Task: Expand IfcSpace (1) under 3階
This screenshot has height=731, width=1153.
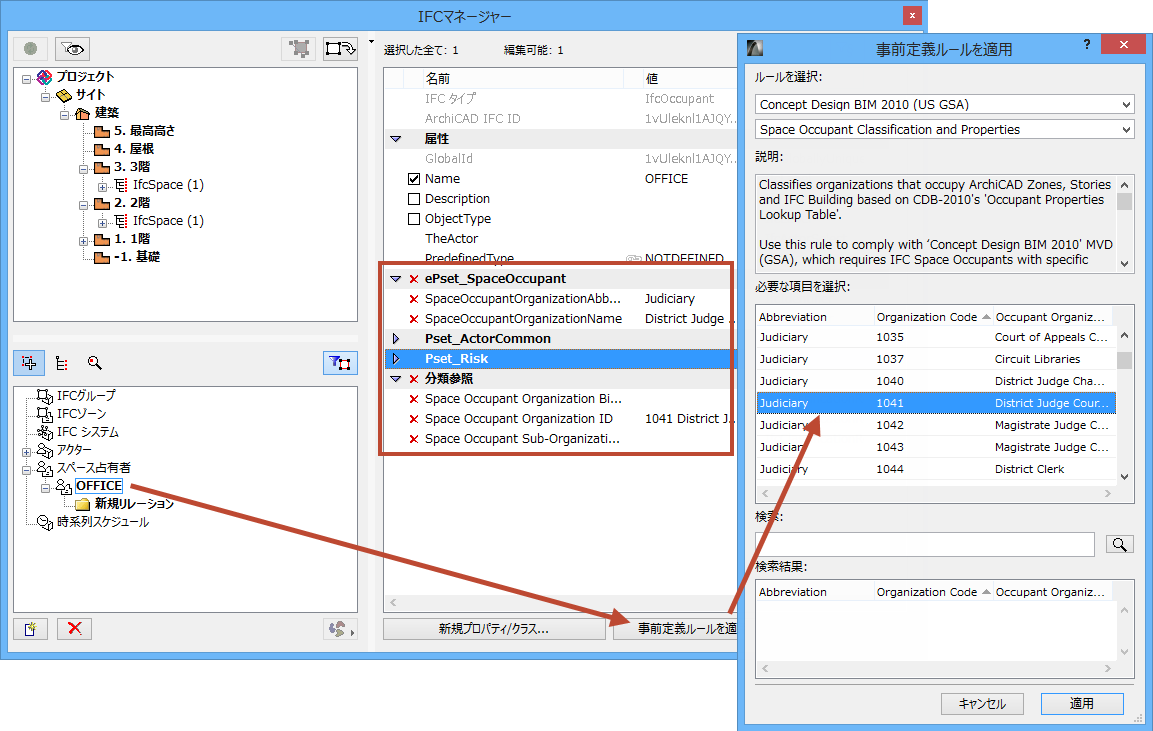Action: click(x=102, y=185)
